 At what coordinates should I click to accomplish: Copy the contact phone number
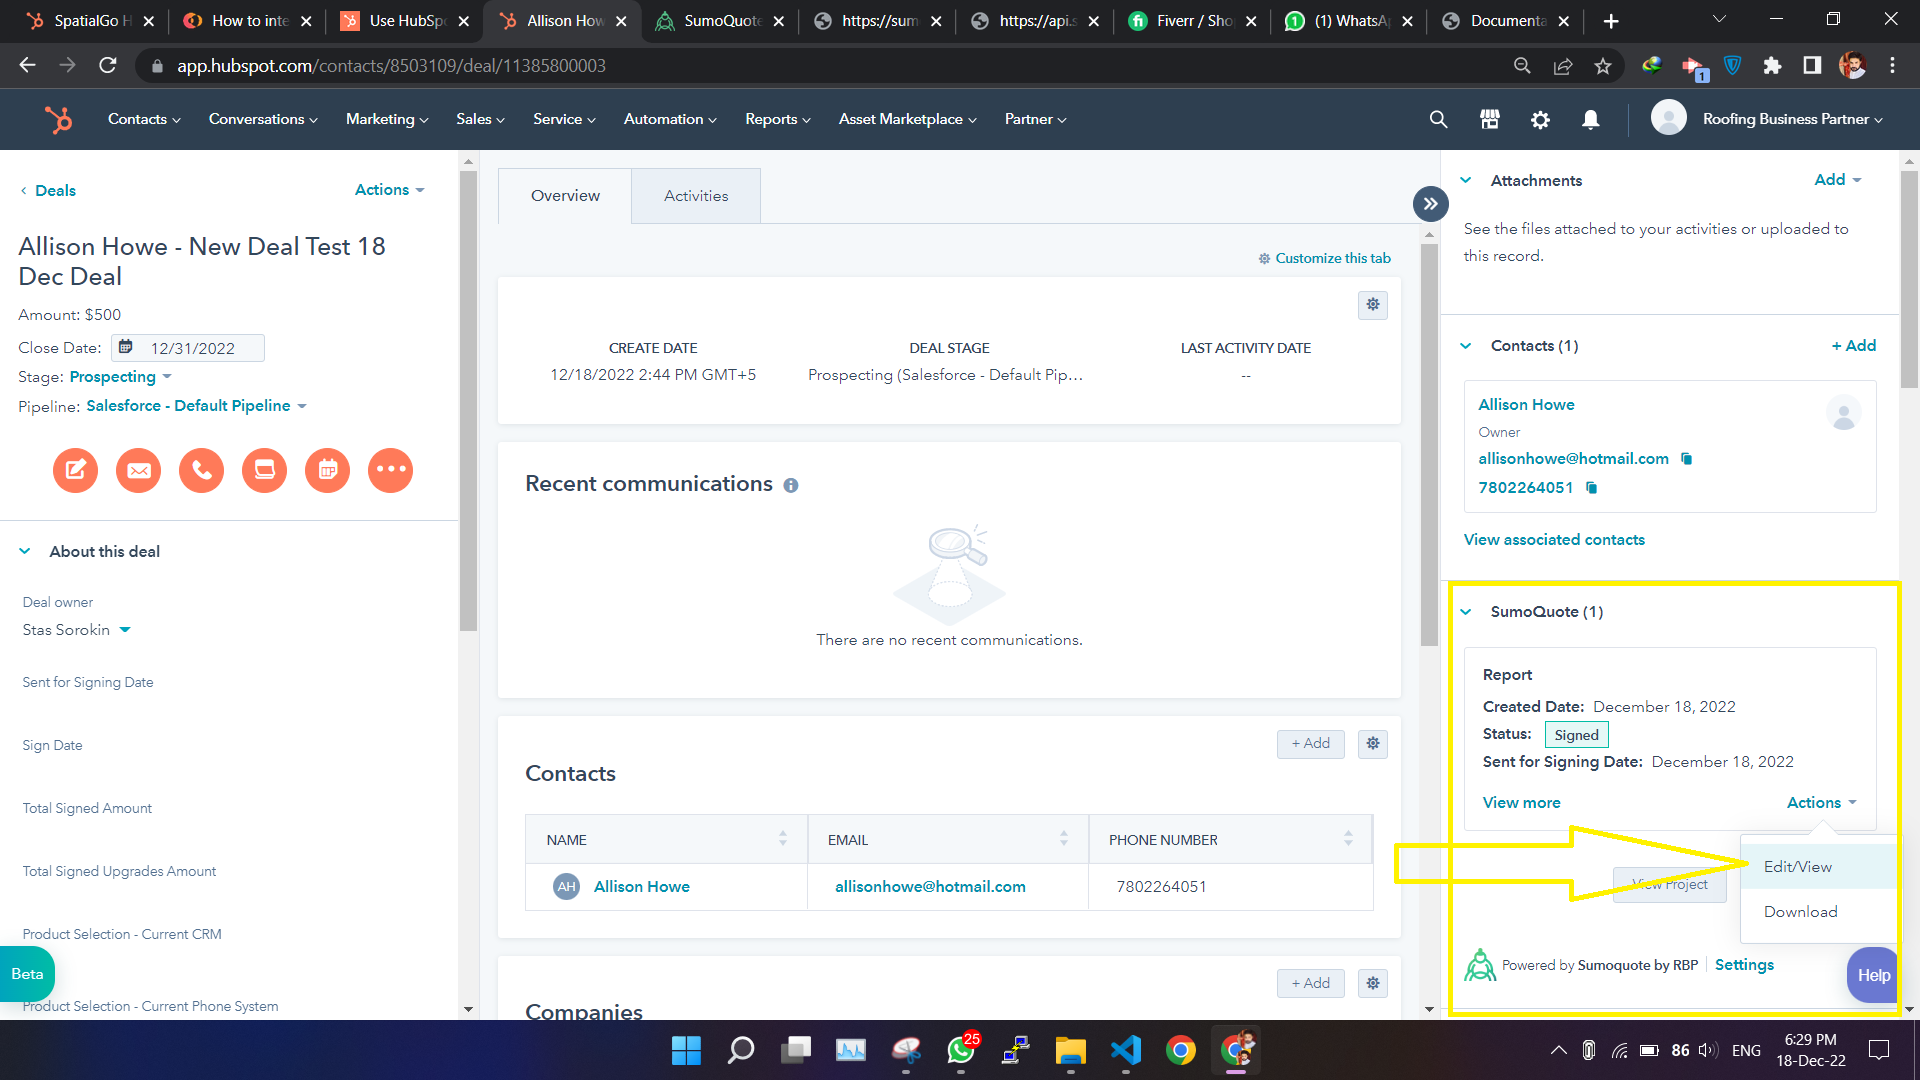1592,487
